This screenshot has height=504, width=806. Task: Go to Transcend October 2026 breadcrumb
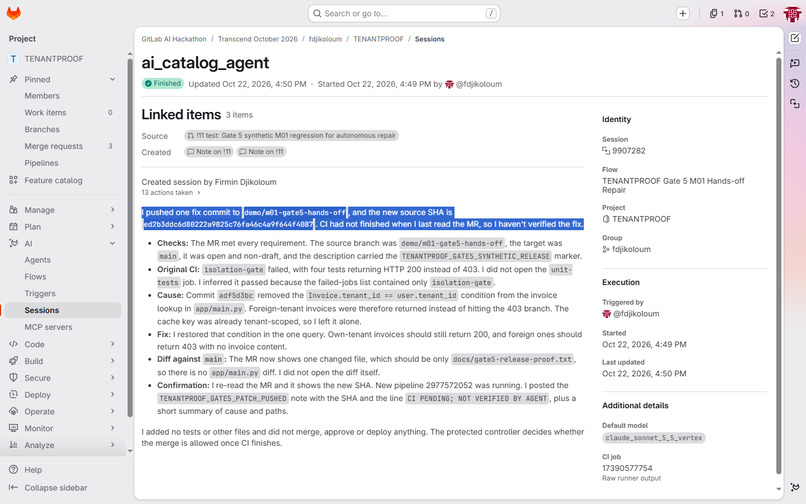pos(258,39)
